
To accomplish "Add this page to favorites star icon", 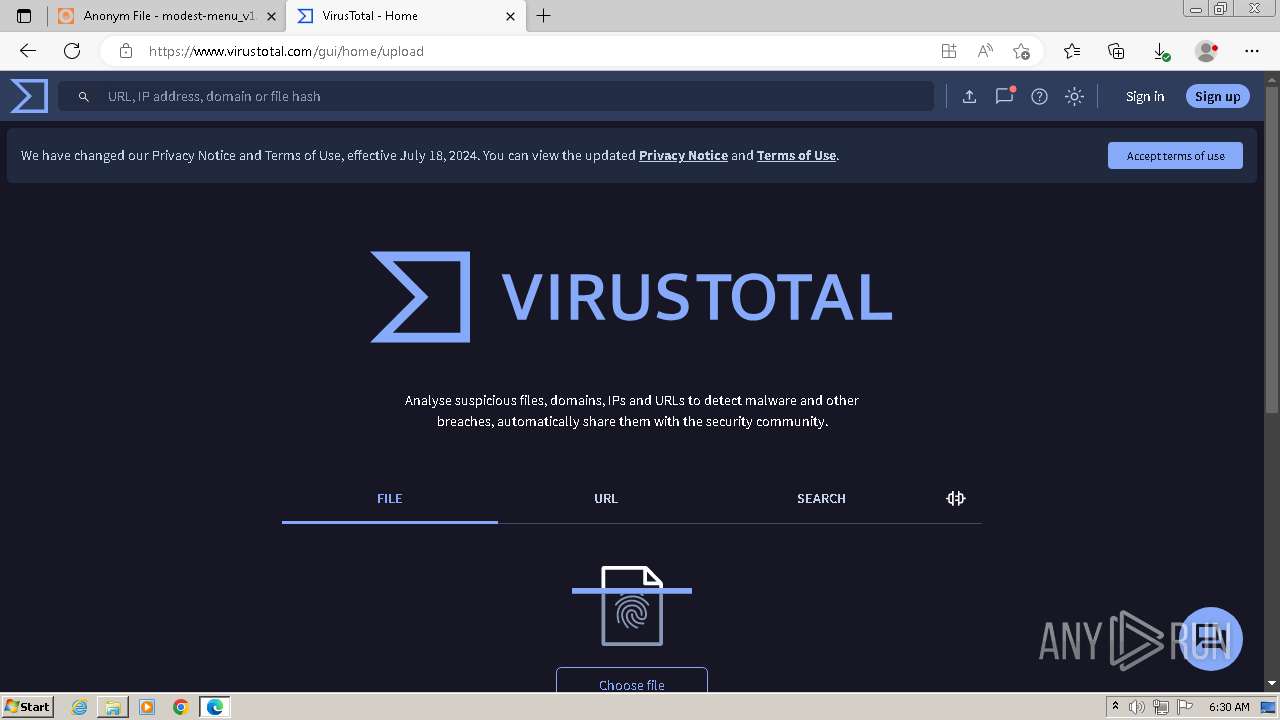I will (1021, 51).
